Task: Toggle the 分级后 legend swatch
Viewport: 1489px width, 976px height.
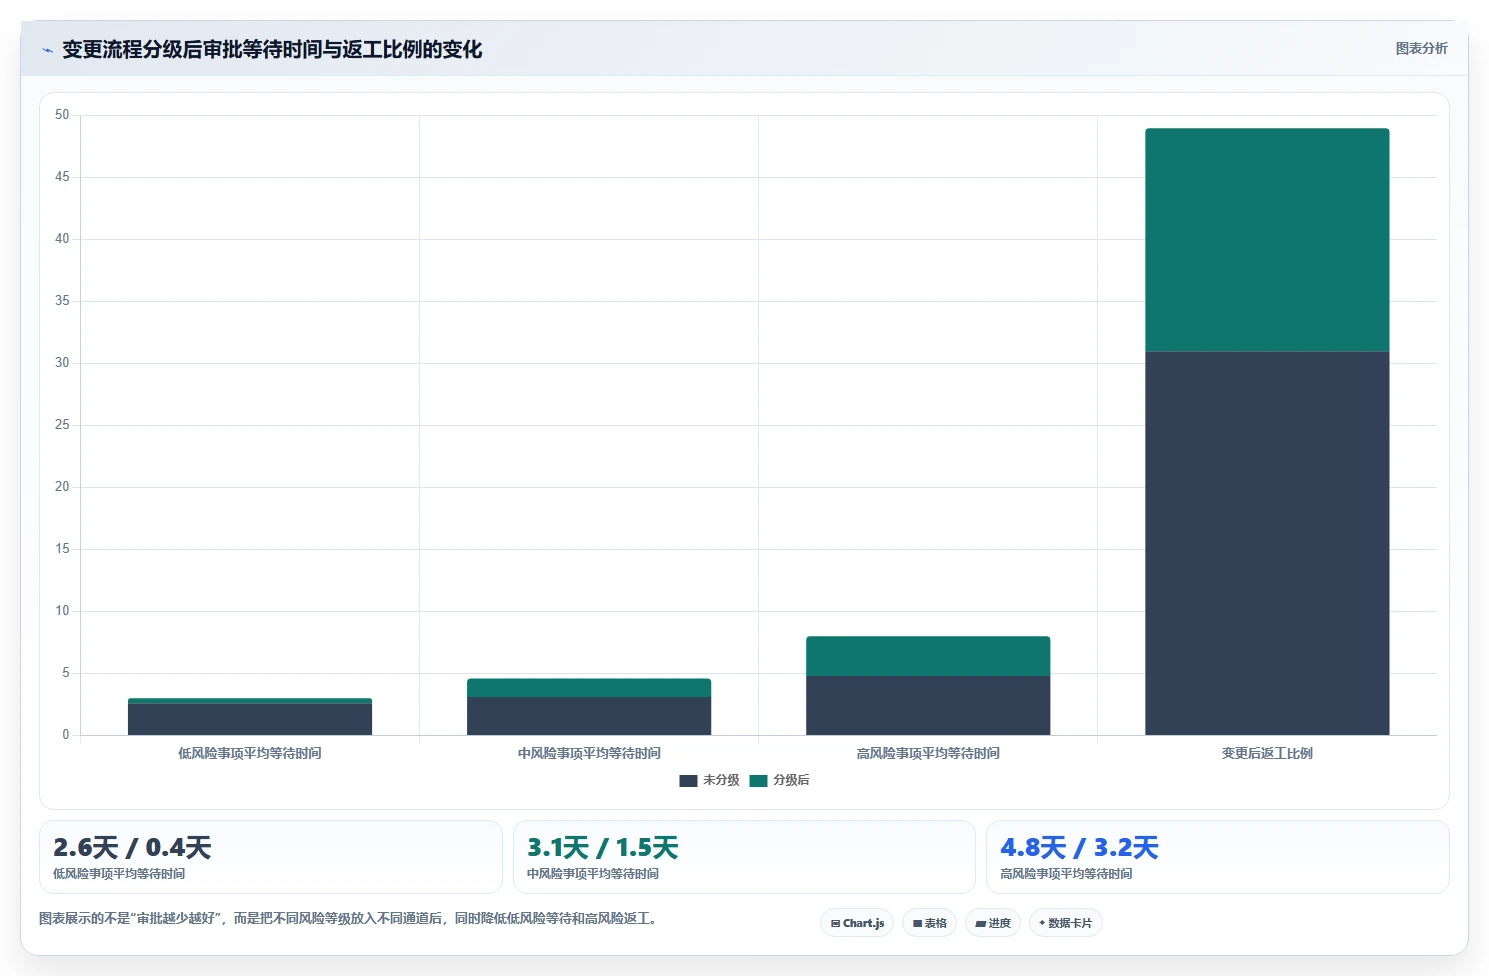Action: click(x=758, y=781)
